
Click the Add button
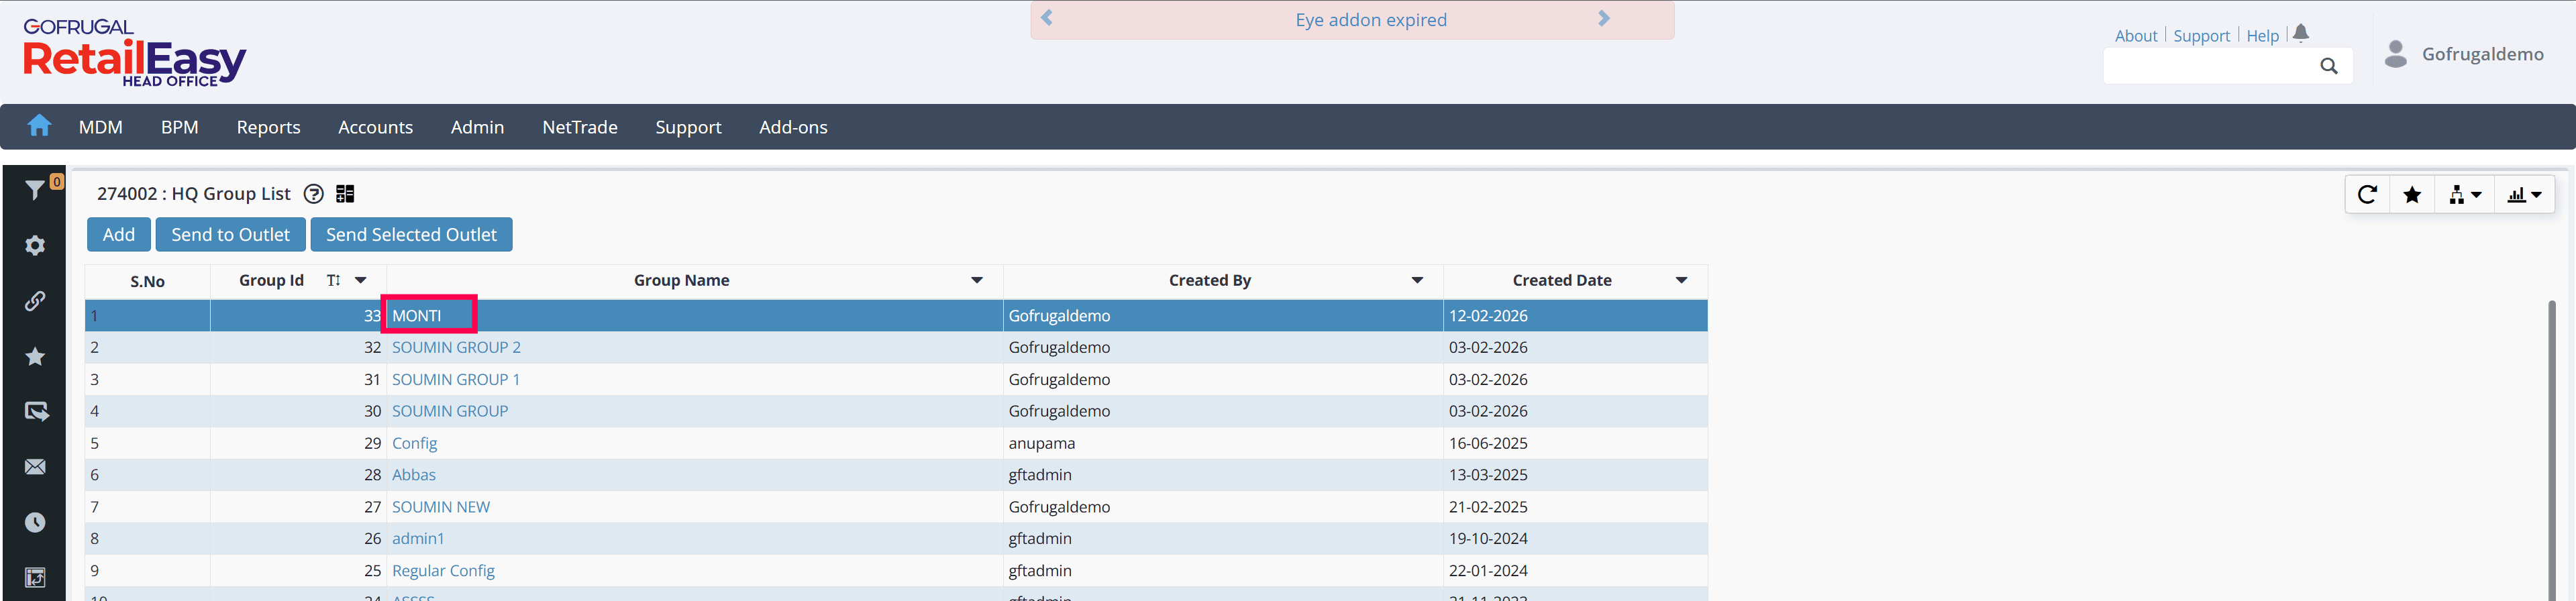[118, 235]
